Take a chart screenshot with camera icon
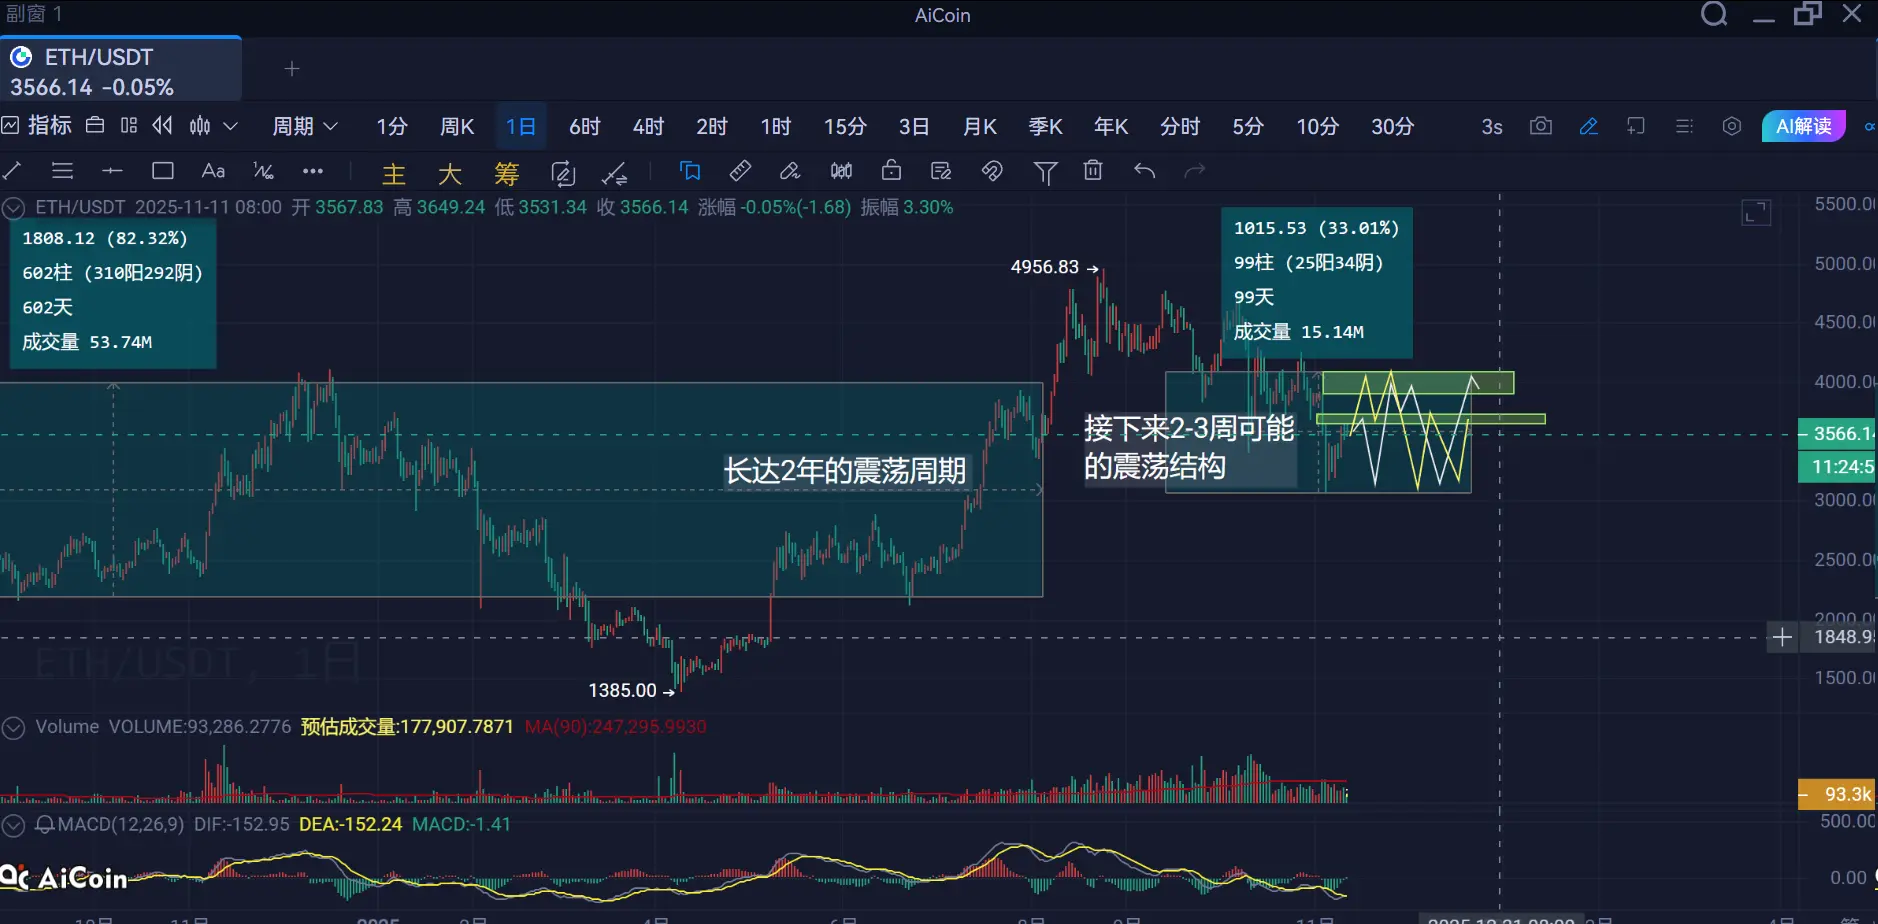 tap(1541, 126)
